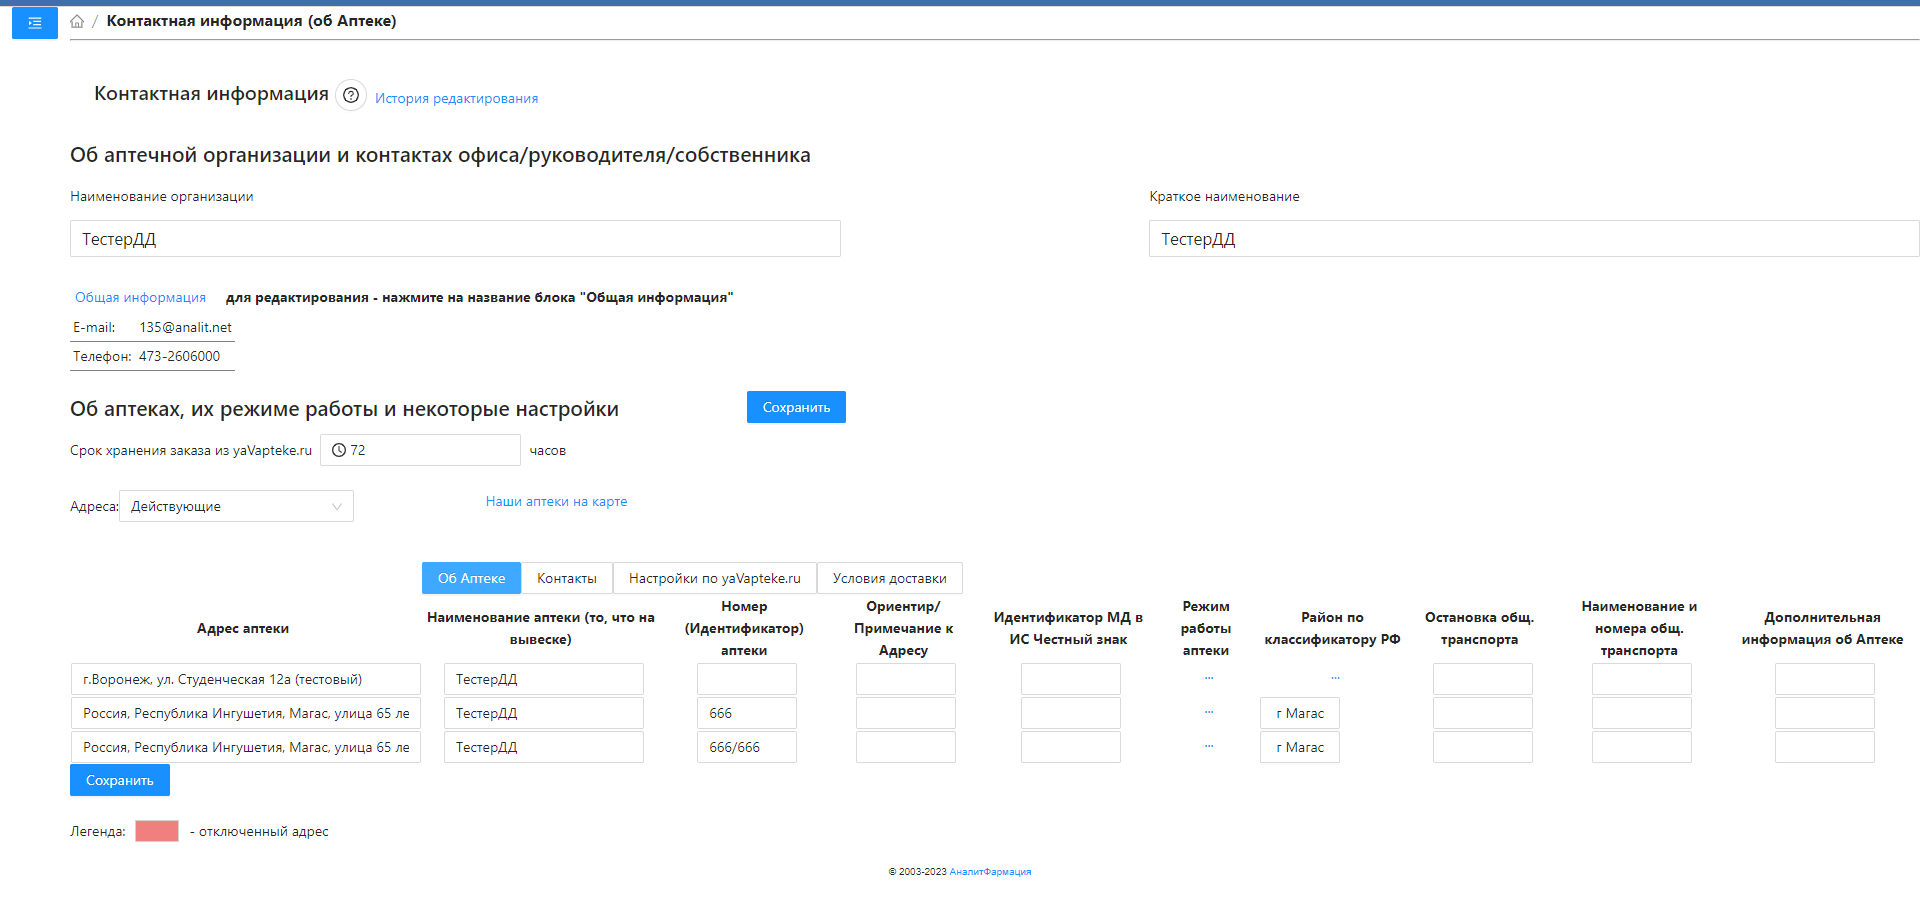
Task: Click Идентификатор МД column header
Action: (1068, 628)
